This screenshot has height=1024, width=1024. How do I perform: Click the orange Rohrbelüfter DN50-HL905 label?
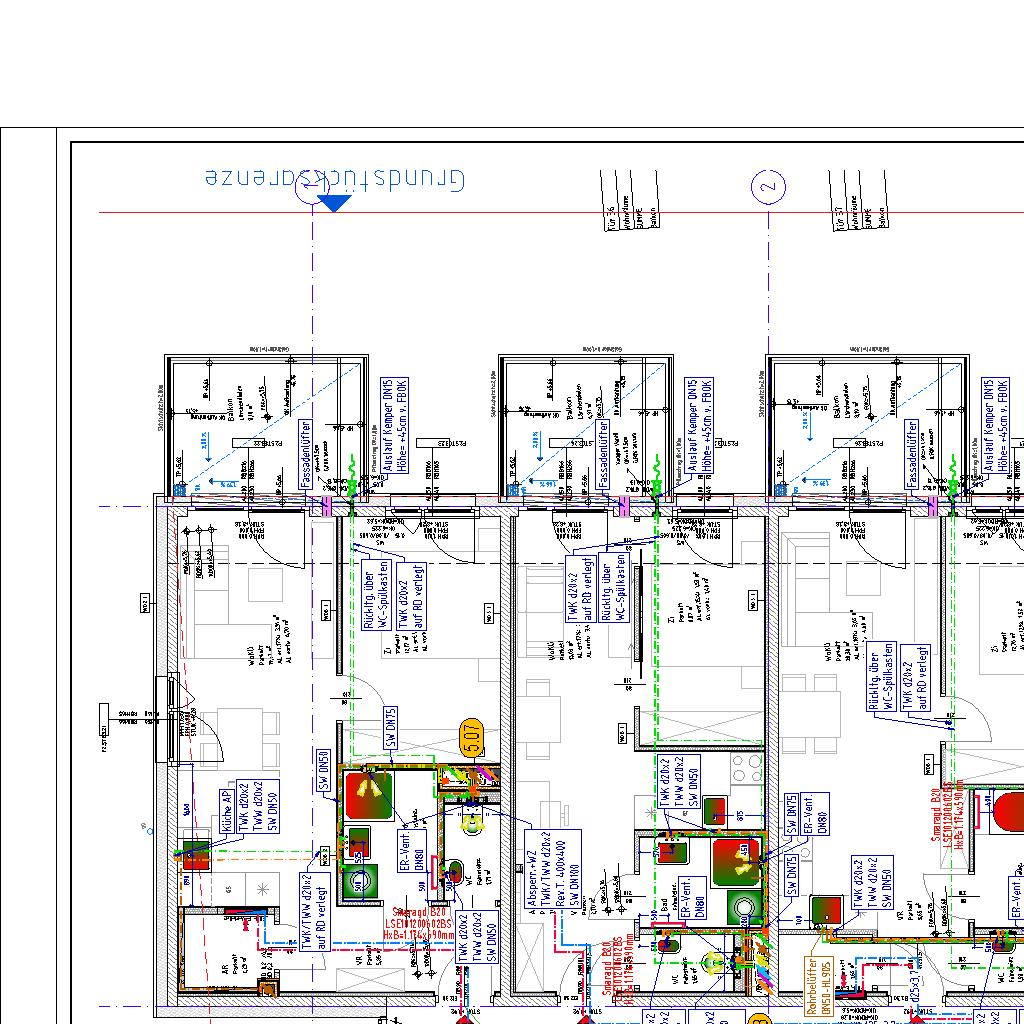pyautogui.click(x=818, y=985)
